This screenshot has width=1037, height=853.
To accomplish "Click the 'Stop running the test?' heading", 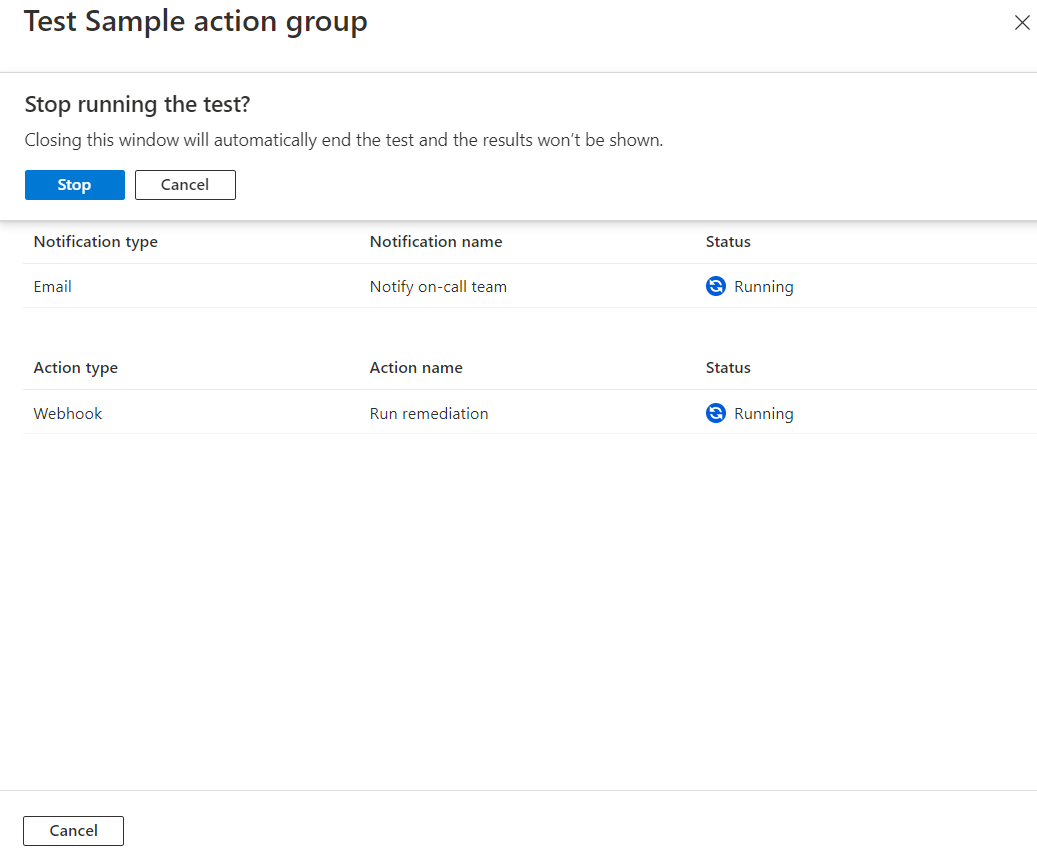I will (136, 105).
